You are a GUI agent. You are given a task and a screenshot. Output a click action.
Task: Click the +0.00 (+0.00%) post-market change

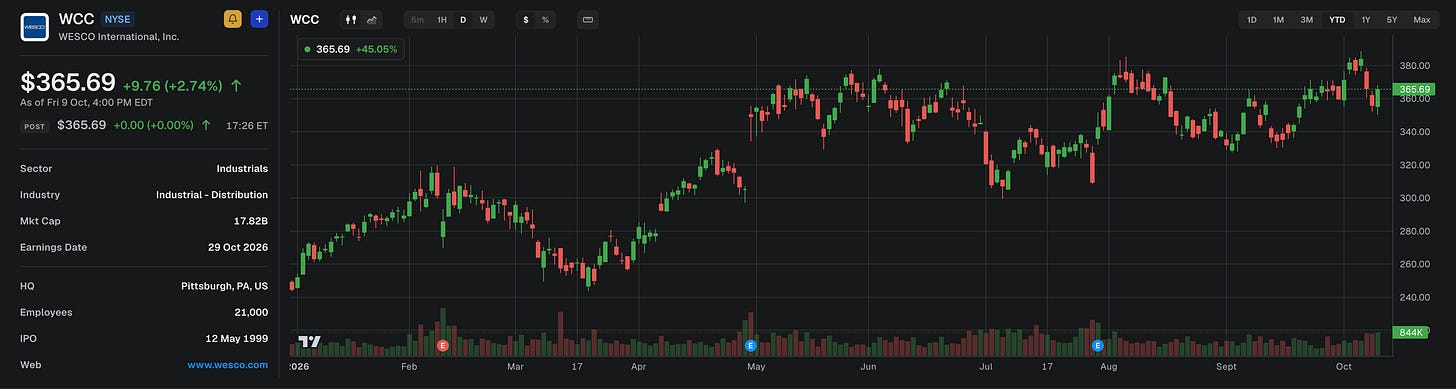pyautogui.click(x=154, y=125)
